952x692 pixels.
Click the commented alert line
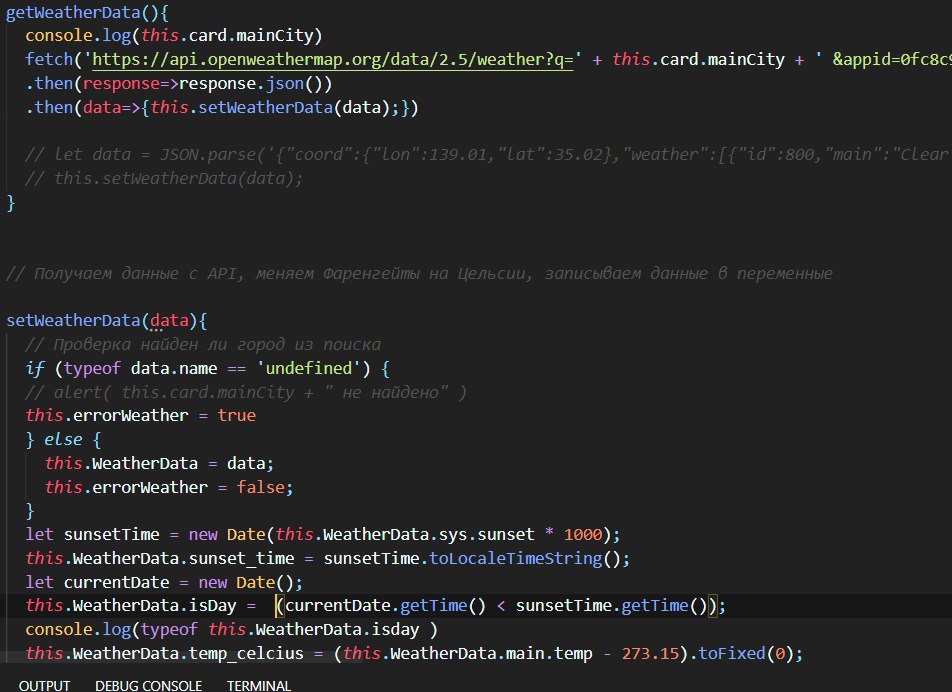(x=246, y=392)
